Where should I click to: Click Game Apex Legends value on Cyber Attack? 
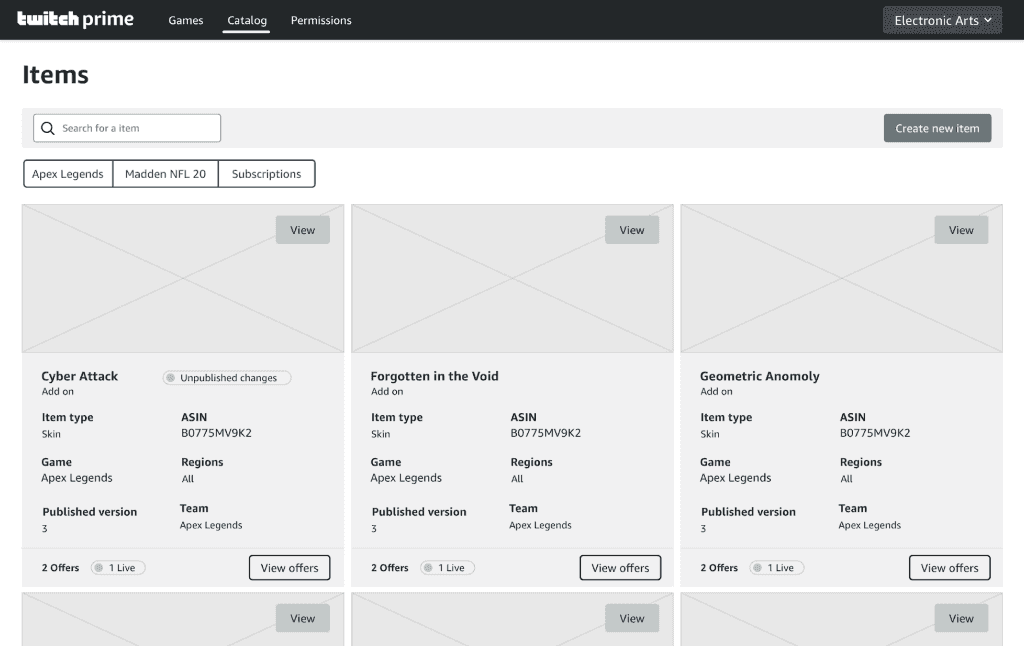tap(76, 477)
